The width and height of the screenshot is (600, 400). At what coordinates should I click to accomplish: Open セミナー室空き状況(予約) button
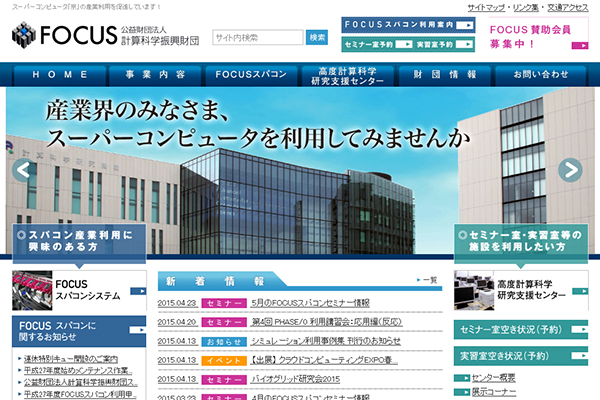(x=521, y=330)
